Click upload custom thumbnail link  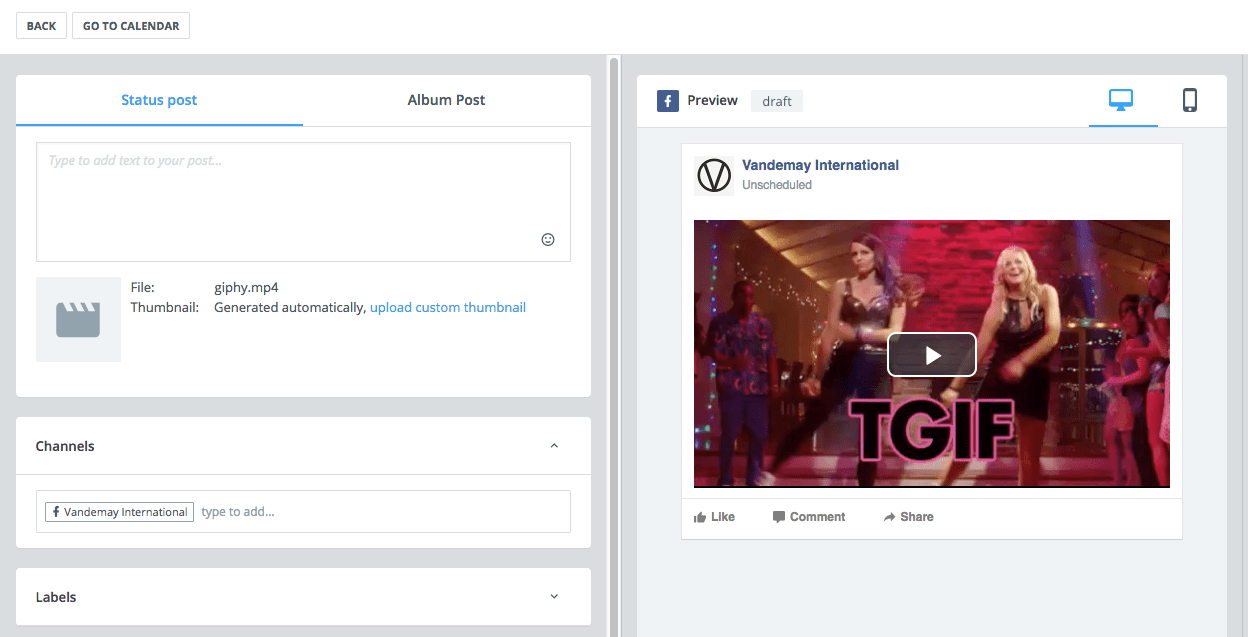(x=448, y=308)
